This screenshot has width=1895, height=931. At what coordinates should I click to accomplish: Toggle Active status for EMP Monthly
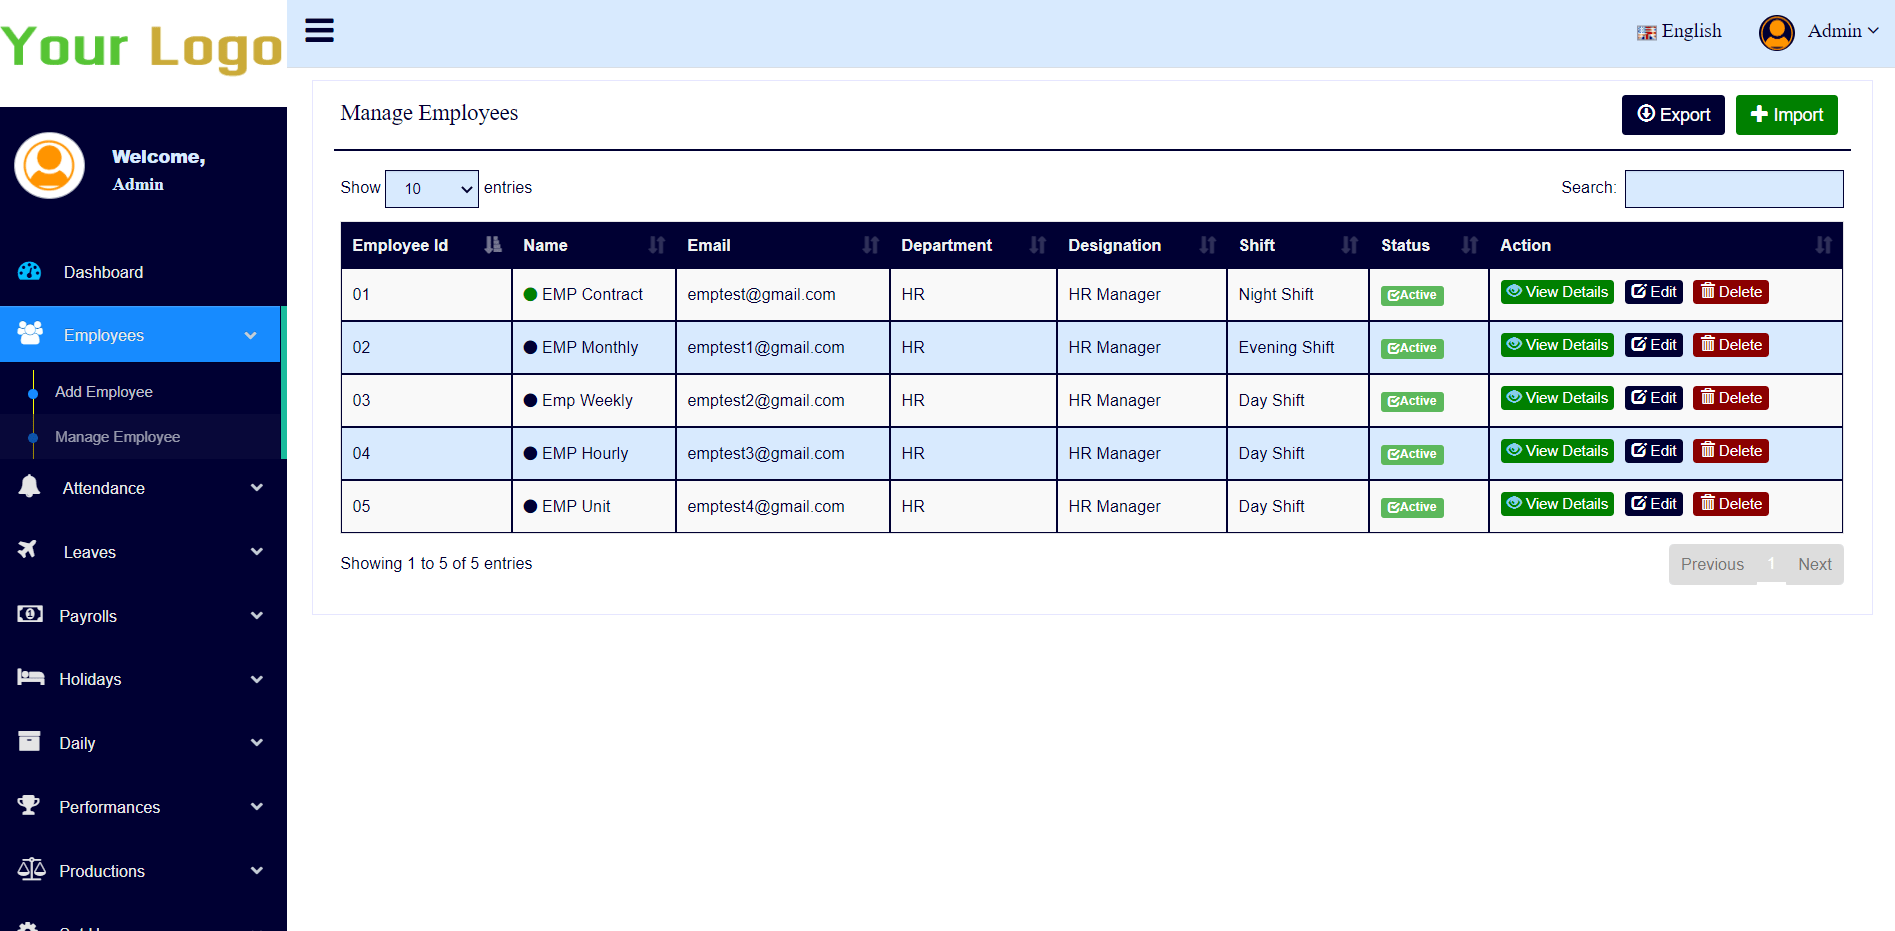pos(1411,348)
